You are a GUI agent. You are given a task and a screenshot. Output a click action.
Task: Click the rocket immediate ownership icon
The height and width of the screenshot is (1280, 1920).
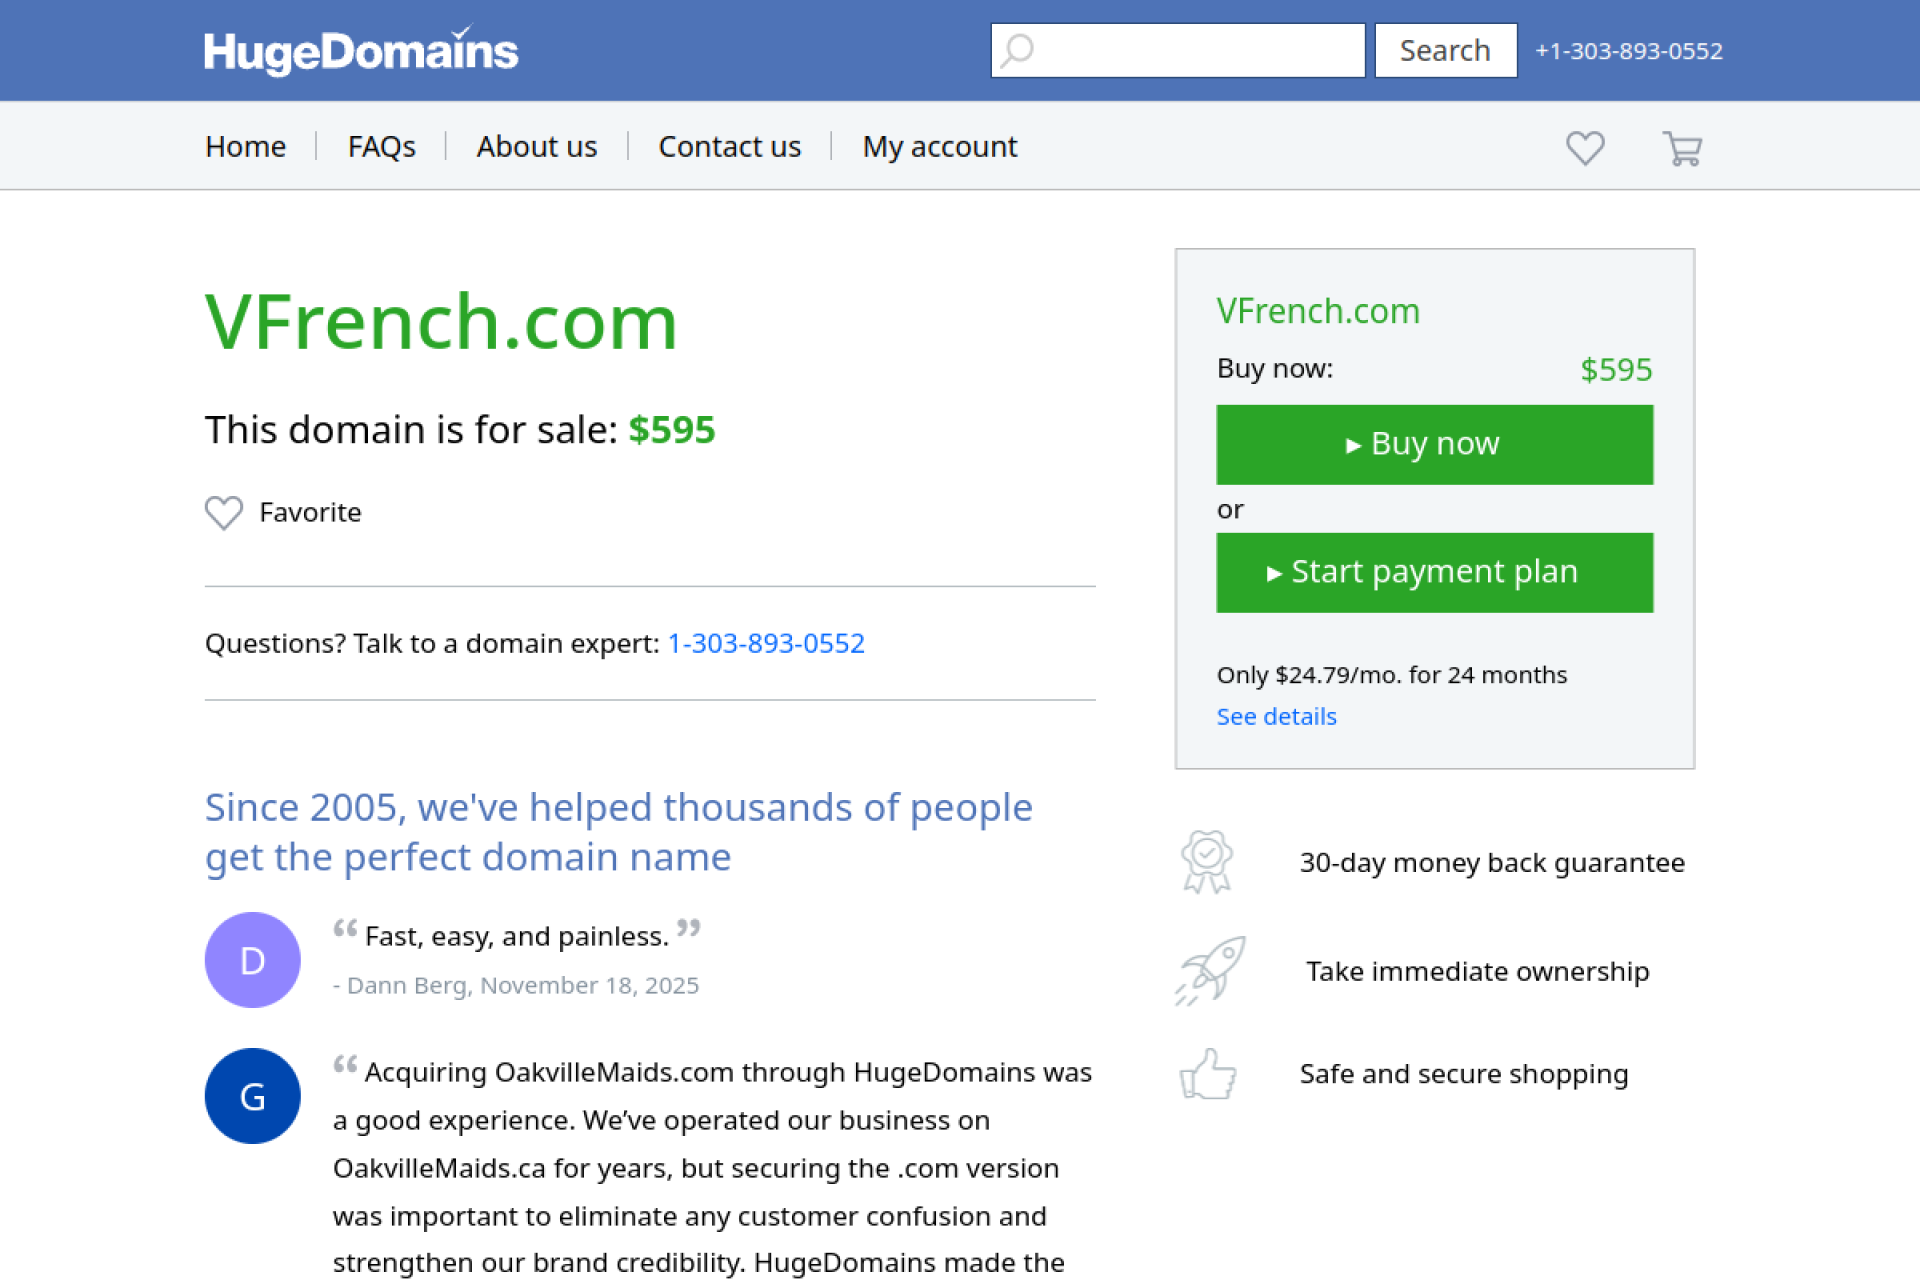click(1210, 970)
